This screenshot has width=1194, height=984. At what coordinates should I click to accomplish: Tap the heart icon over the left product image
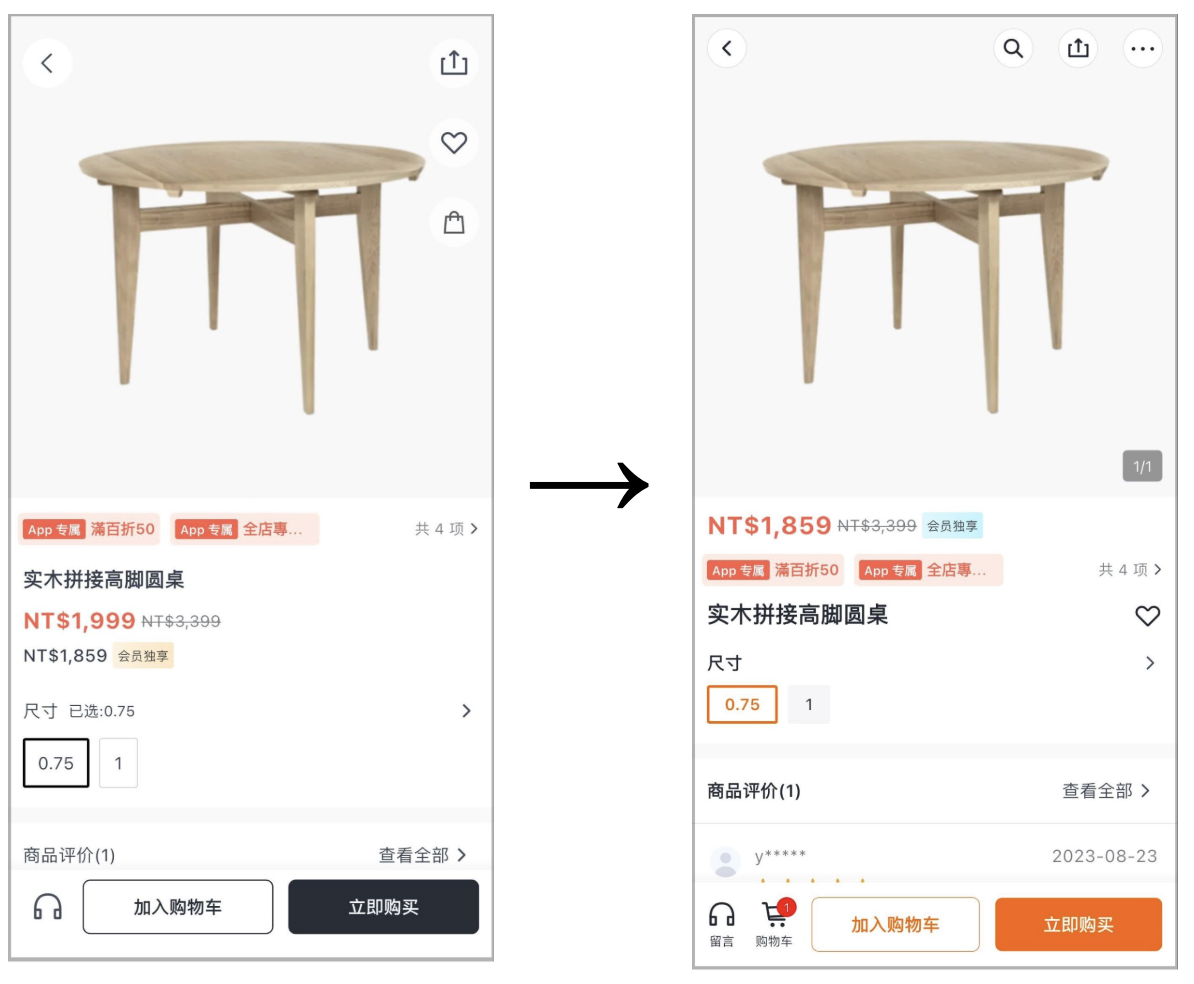point(454,142)
